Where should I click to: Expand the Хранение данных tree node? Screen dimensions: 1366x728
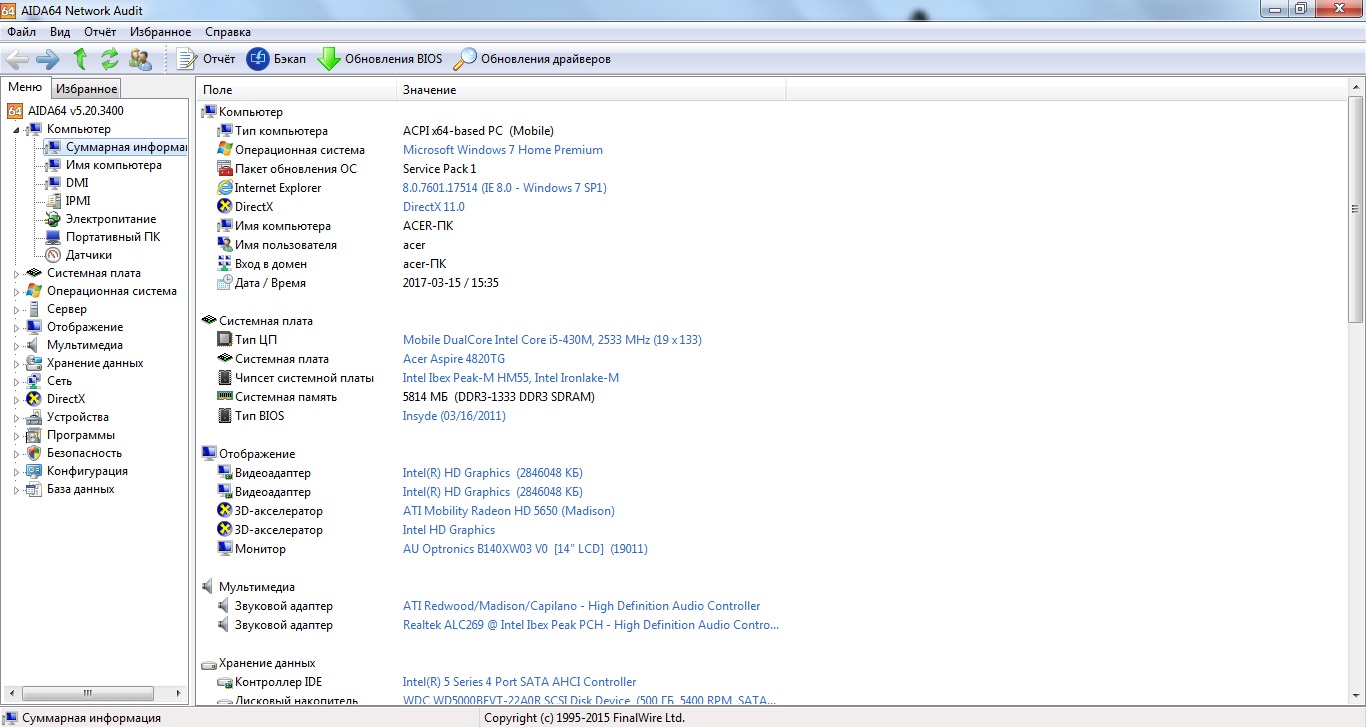click(16, 364)
